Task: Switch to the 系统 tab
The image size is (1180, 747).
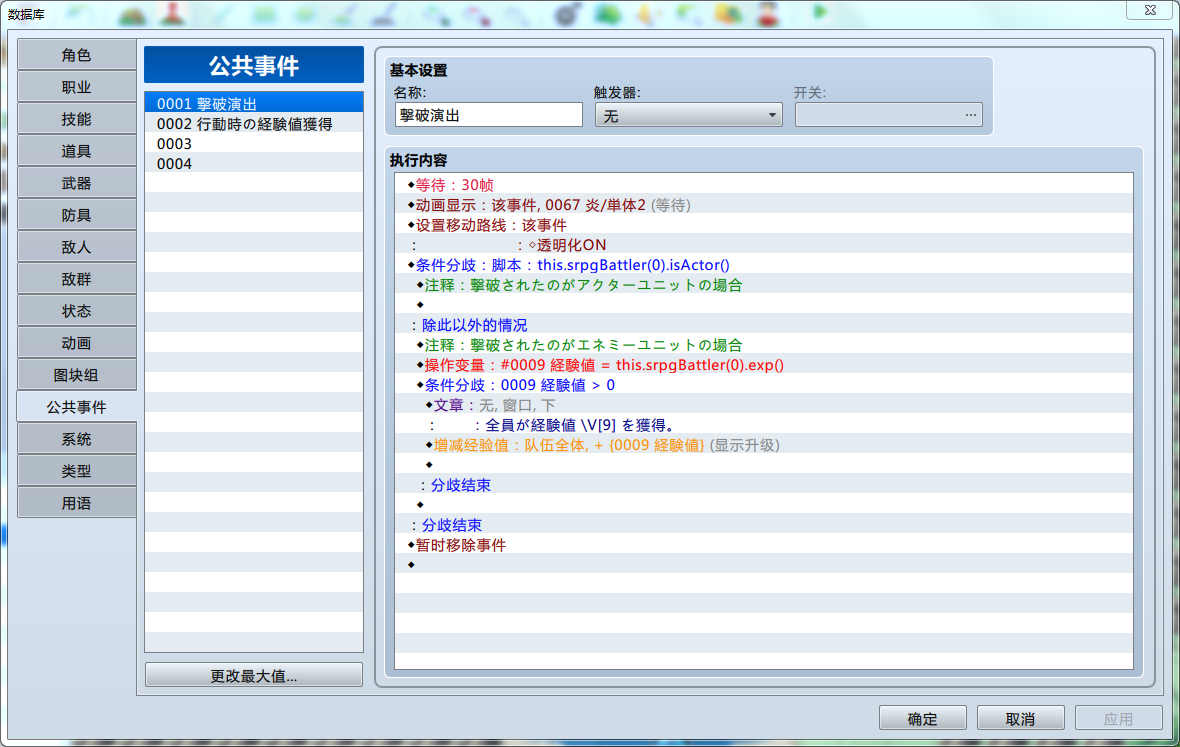Action: tap(76, 439)
